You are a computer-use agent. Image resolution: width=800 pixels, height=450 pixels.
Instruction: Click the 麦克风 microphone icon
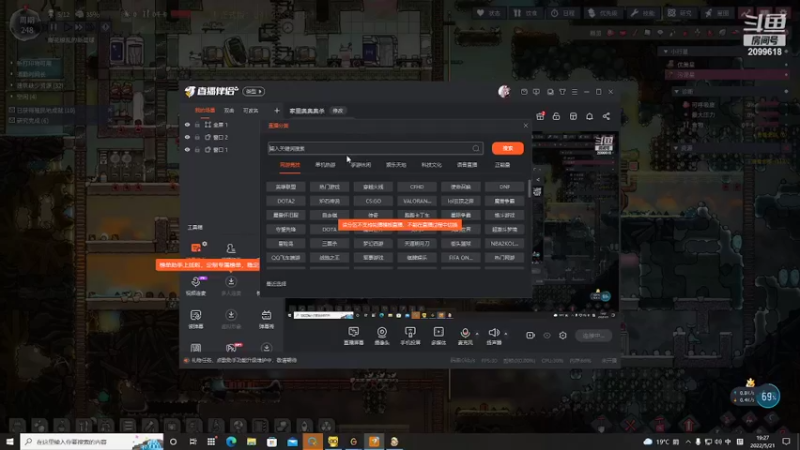click(465, 335)
